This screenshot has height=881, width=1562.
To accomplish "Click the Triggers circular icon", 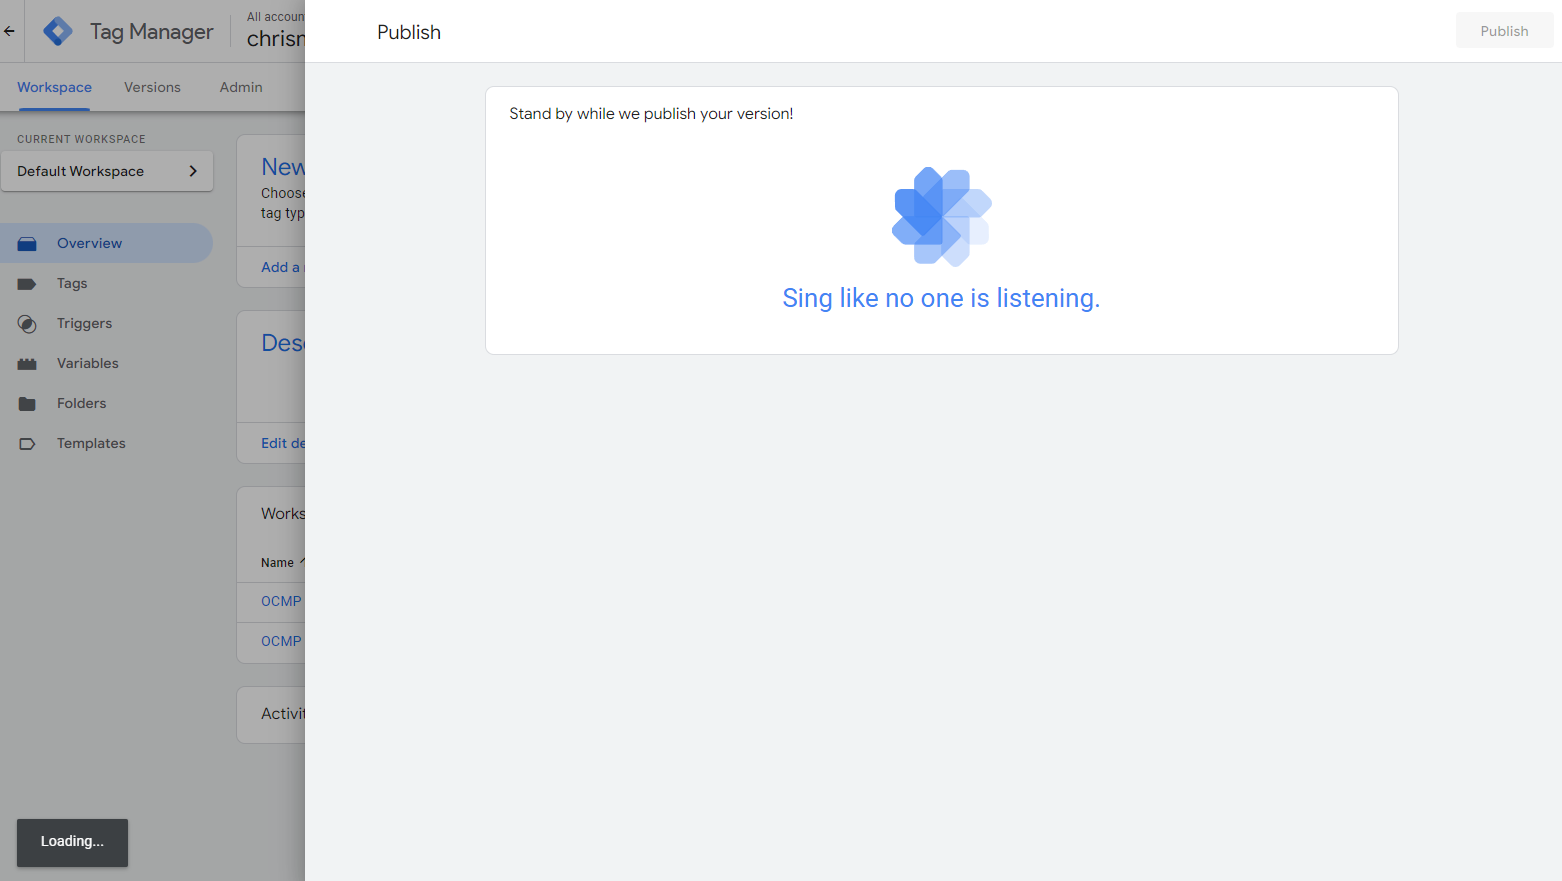I will pos(27,324).
